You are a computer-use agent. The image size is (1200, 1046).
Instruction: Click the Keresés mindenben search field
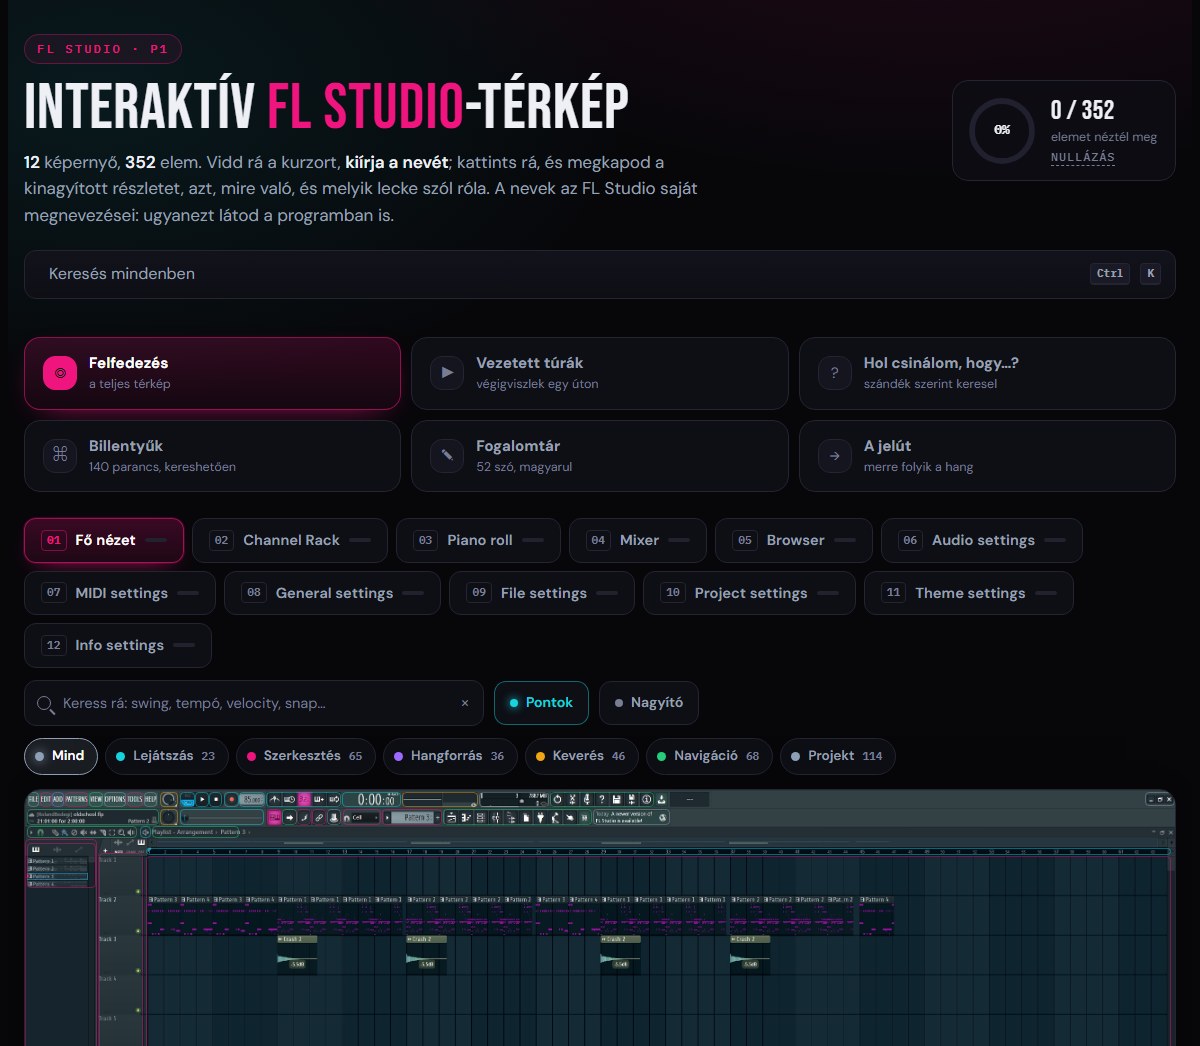[600, 274]
